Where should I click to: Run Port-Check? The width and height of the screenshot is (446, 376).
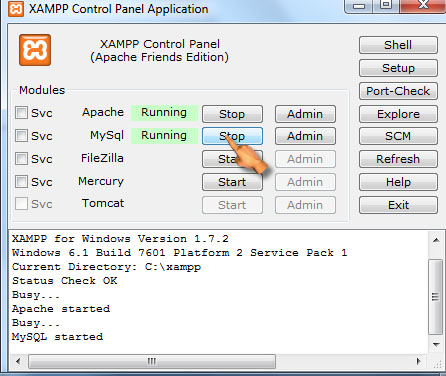398,91
